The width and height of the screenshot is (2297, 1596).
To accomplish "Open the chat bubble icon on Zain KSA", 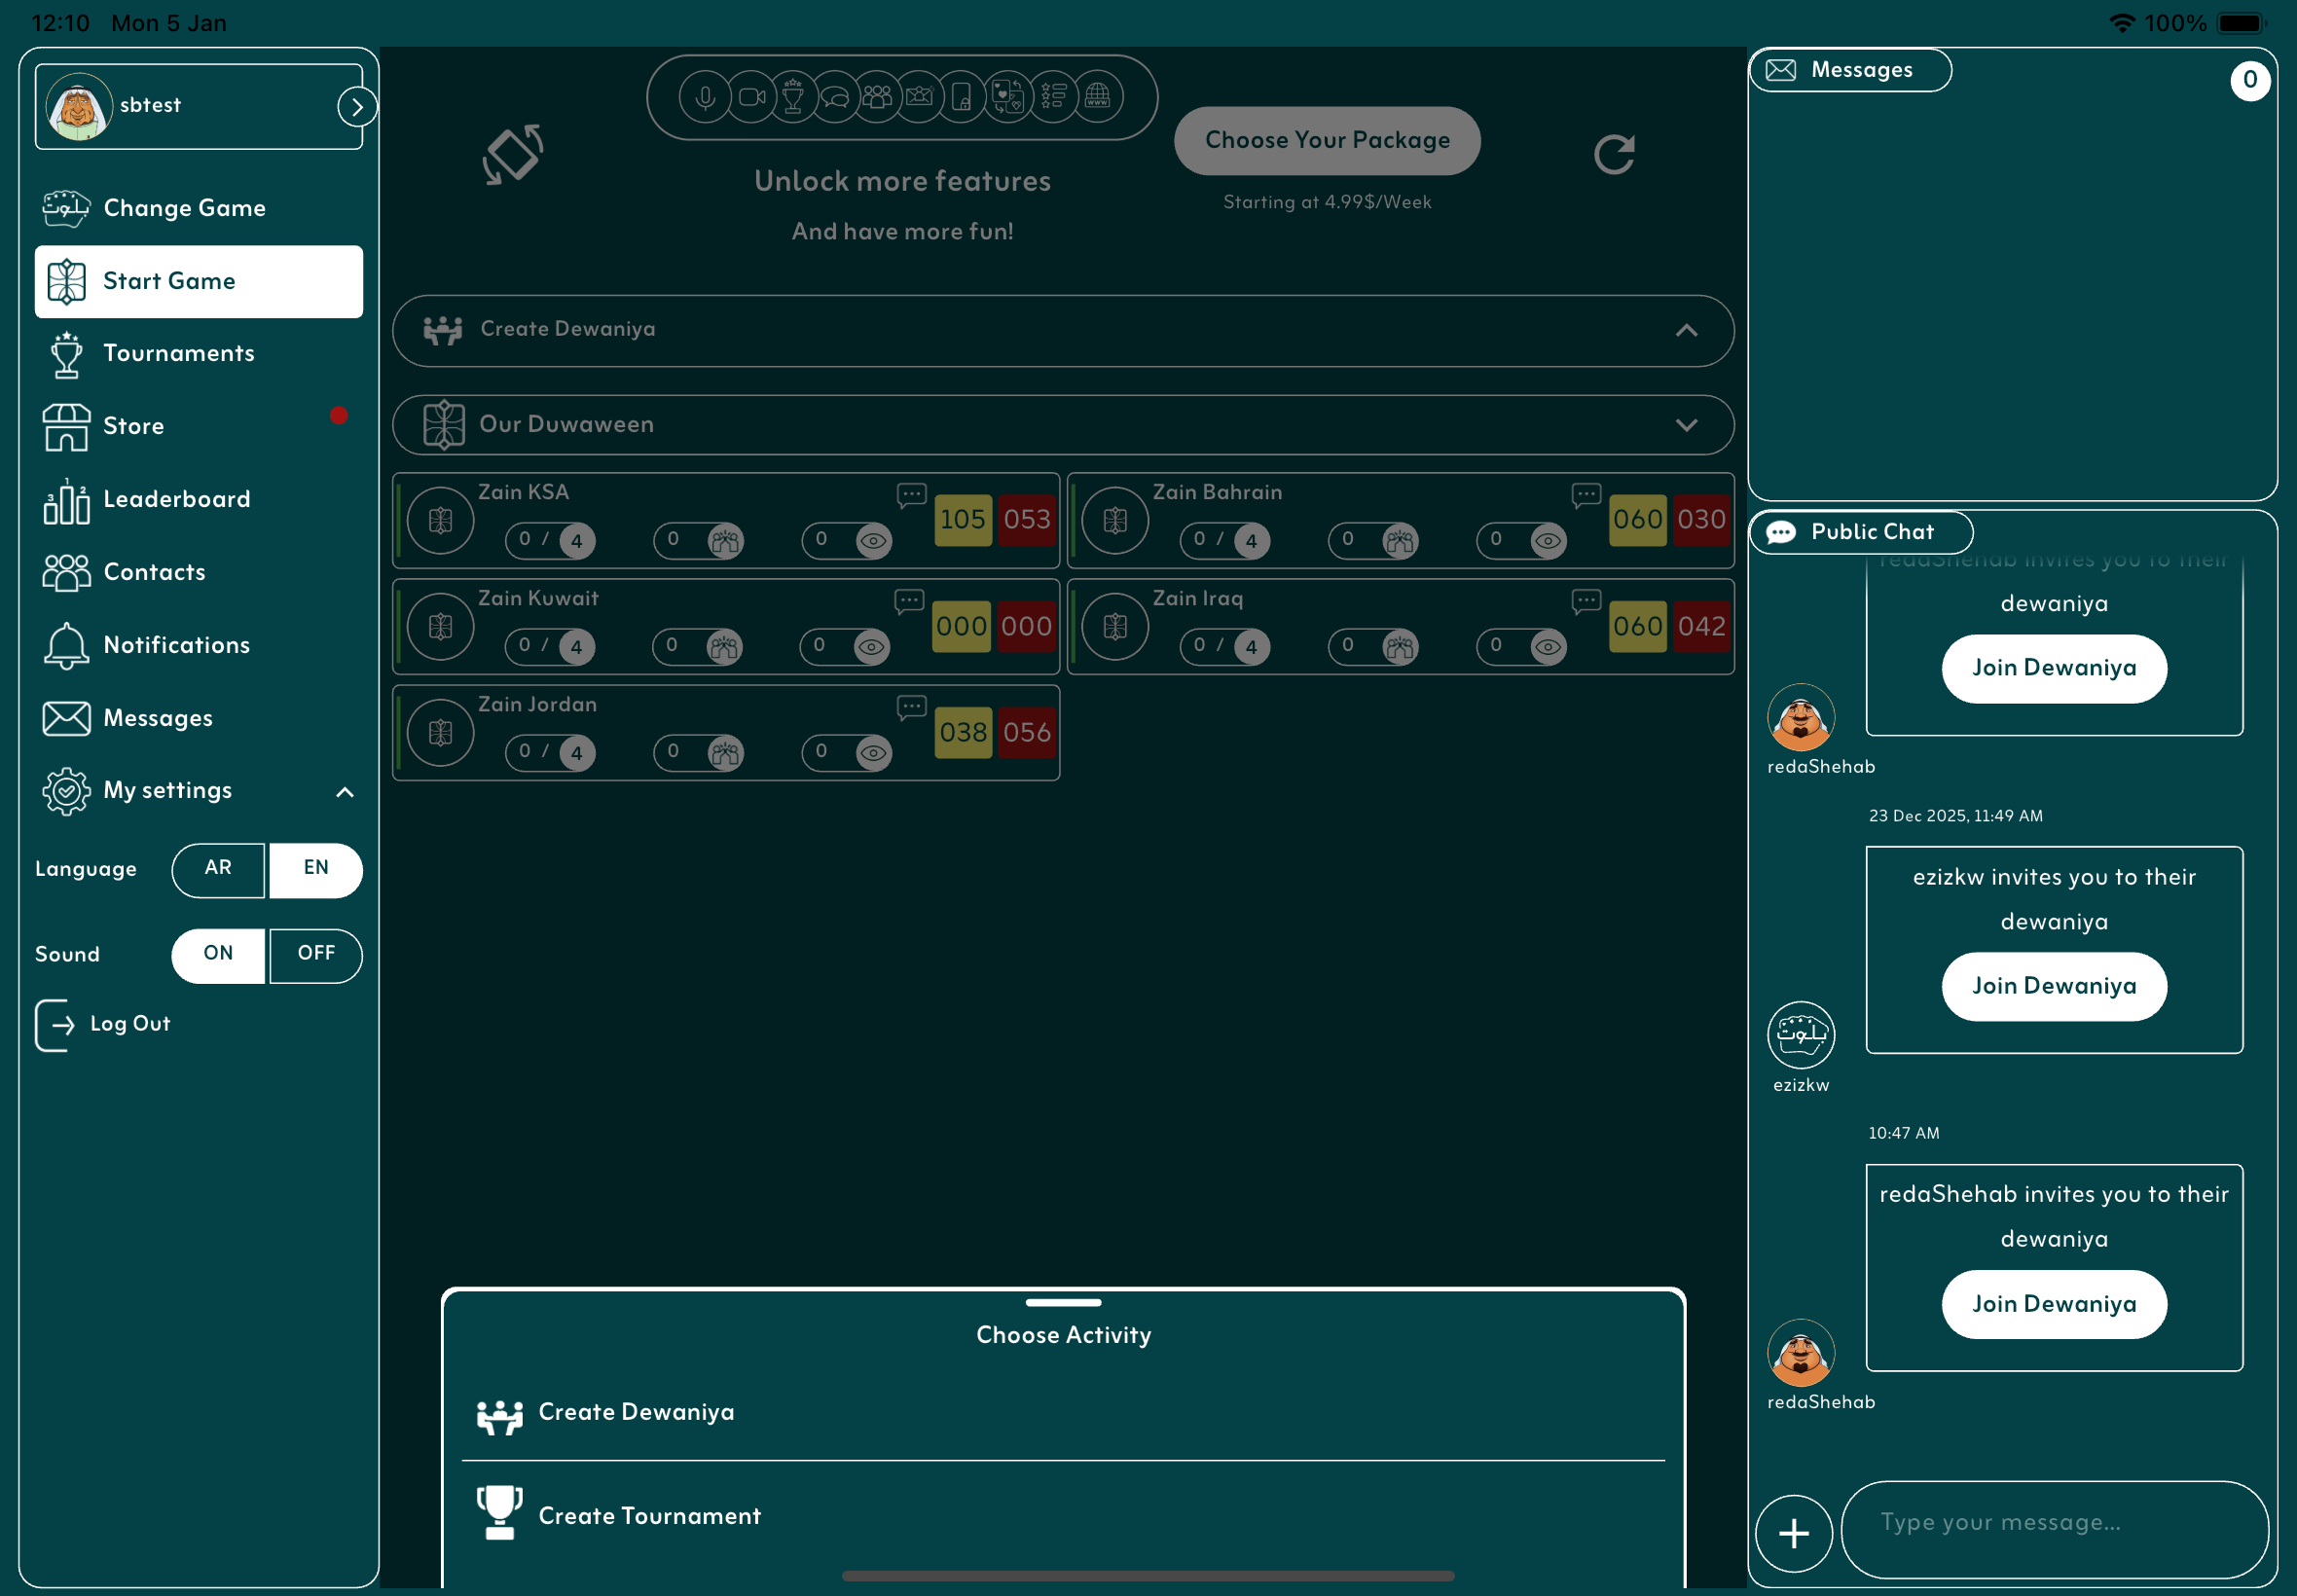I will (911, 494).
